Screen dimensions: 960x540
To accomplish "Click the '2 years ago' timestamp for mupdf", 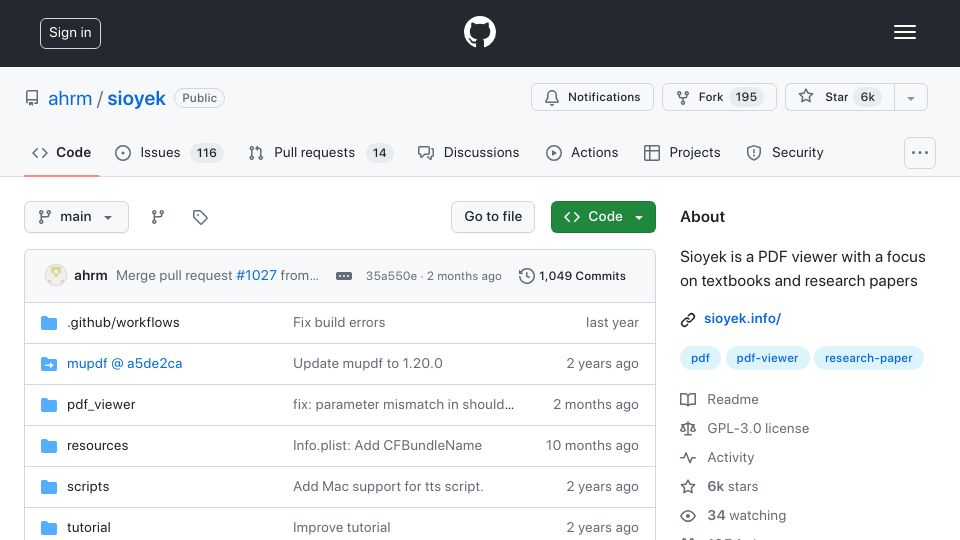I will [602, 364].
